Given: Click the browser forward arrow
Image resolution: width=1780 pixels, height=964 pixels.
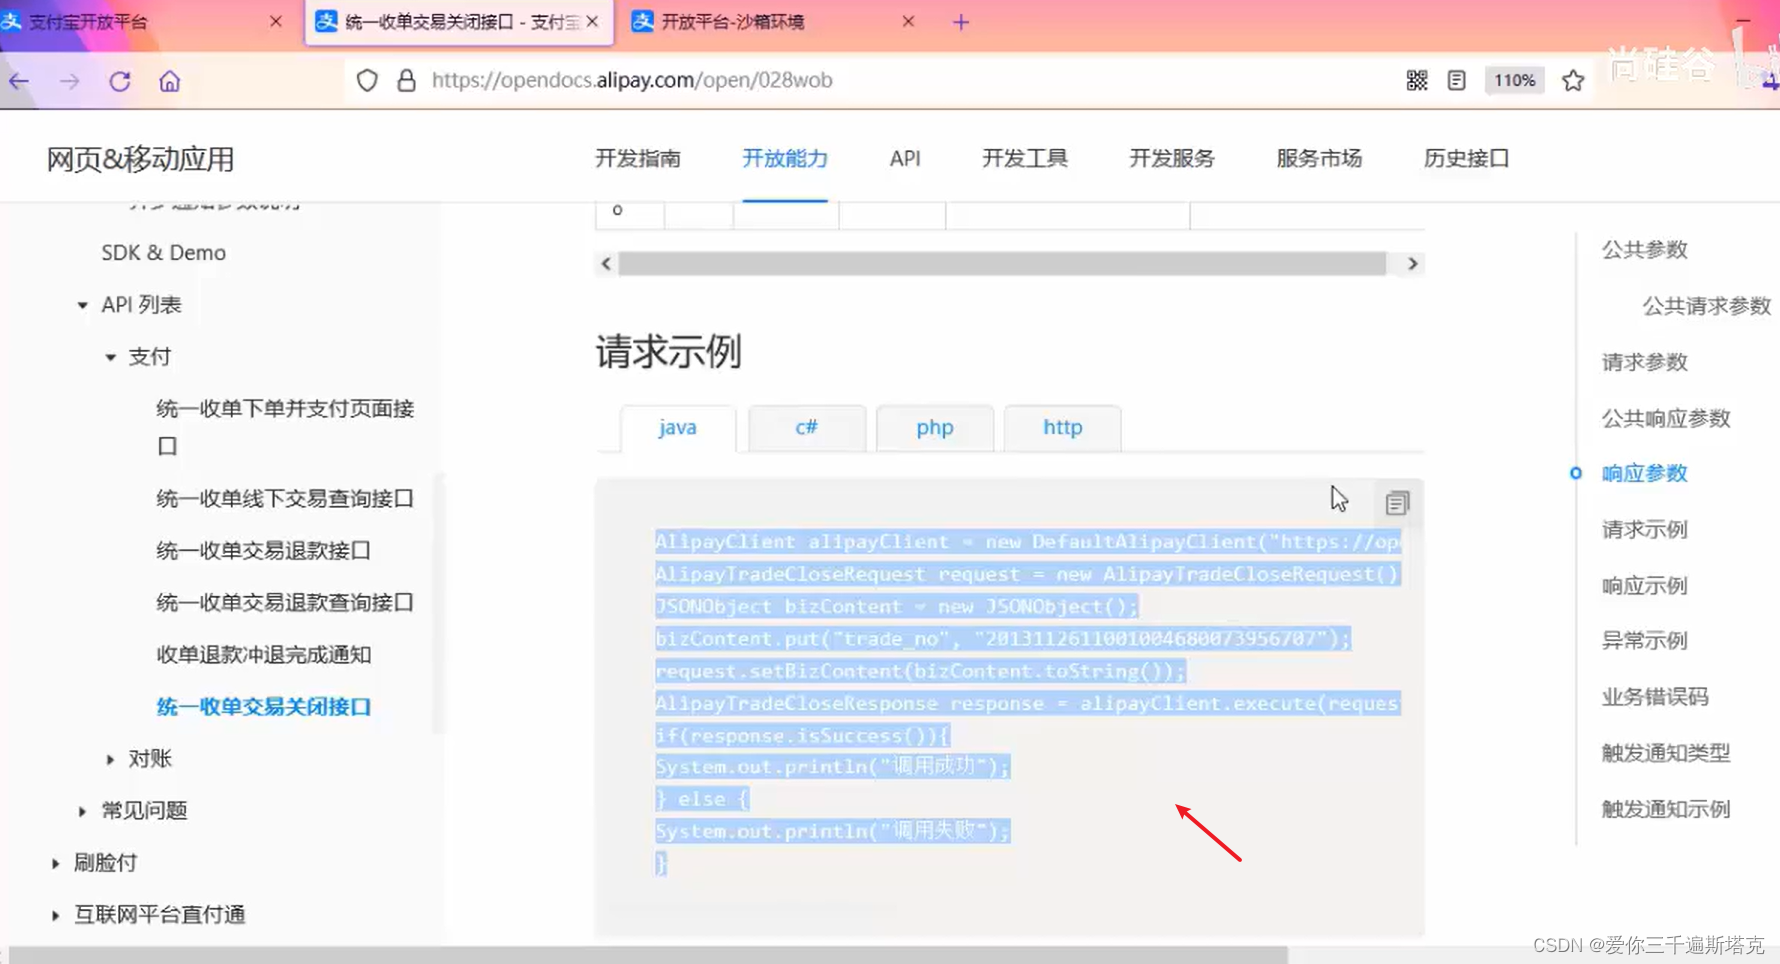Looking at the screenshot, I should pyautogui.click(x=69, y=81).
